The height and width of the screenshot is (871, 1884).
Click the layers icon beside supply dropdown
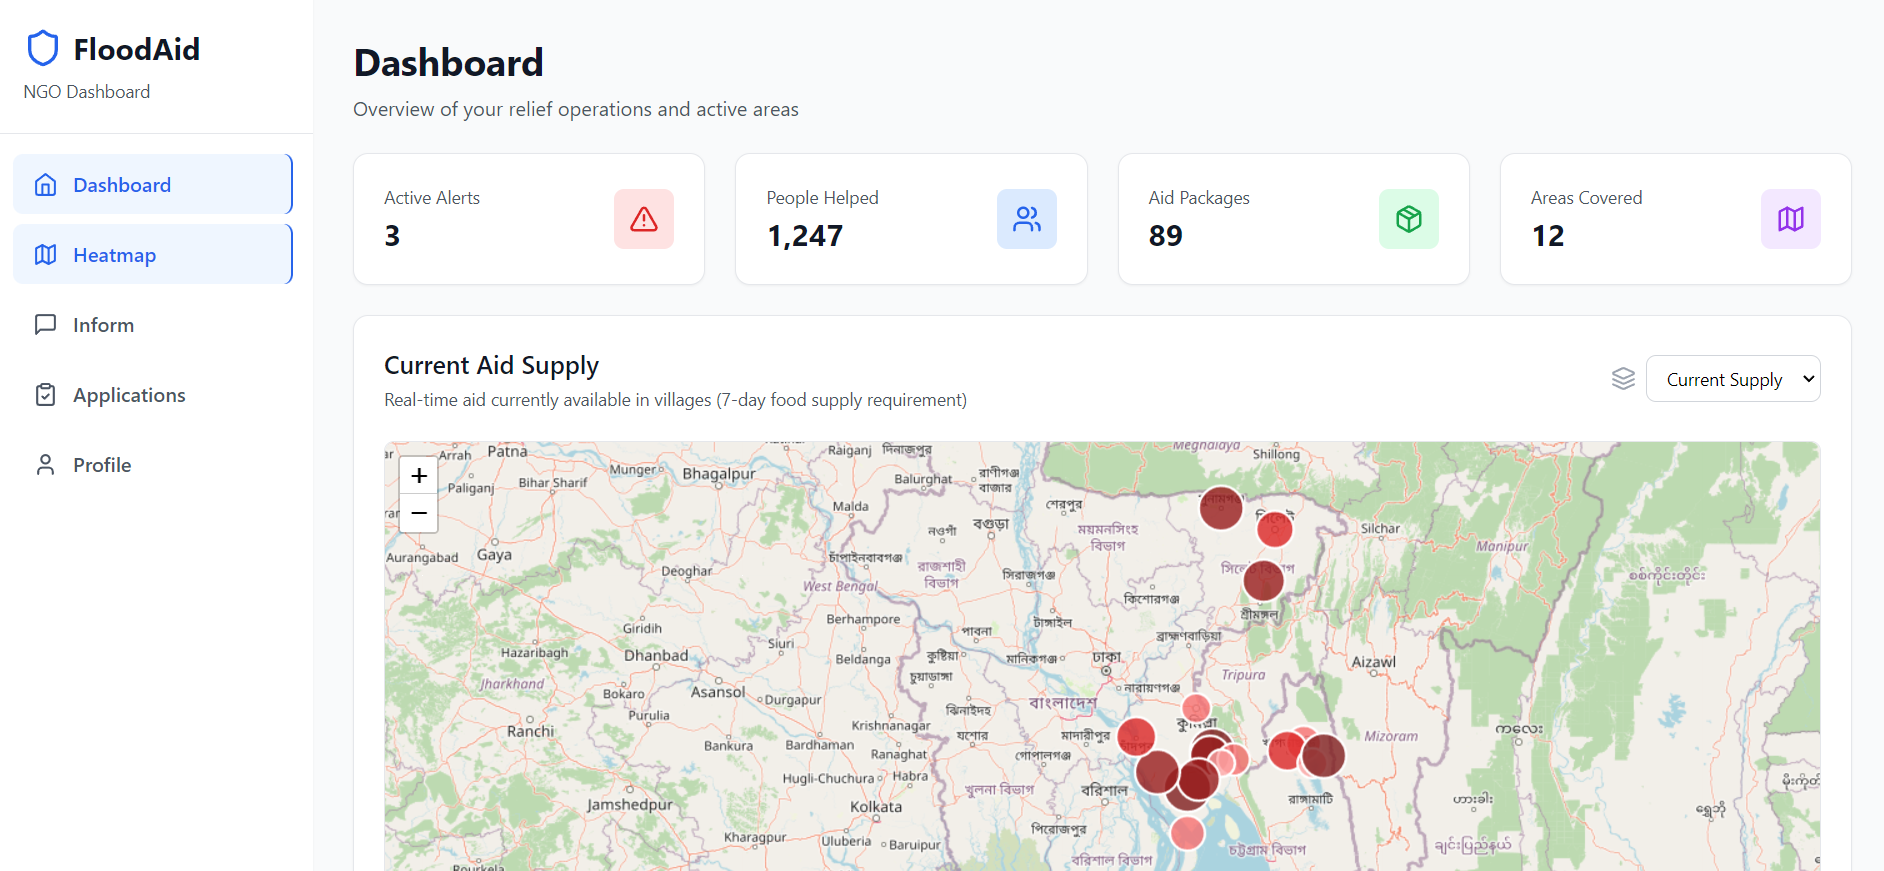pos(1623,379)
